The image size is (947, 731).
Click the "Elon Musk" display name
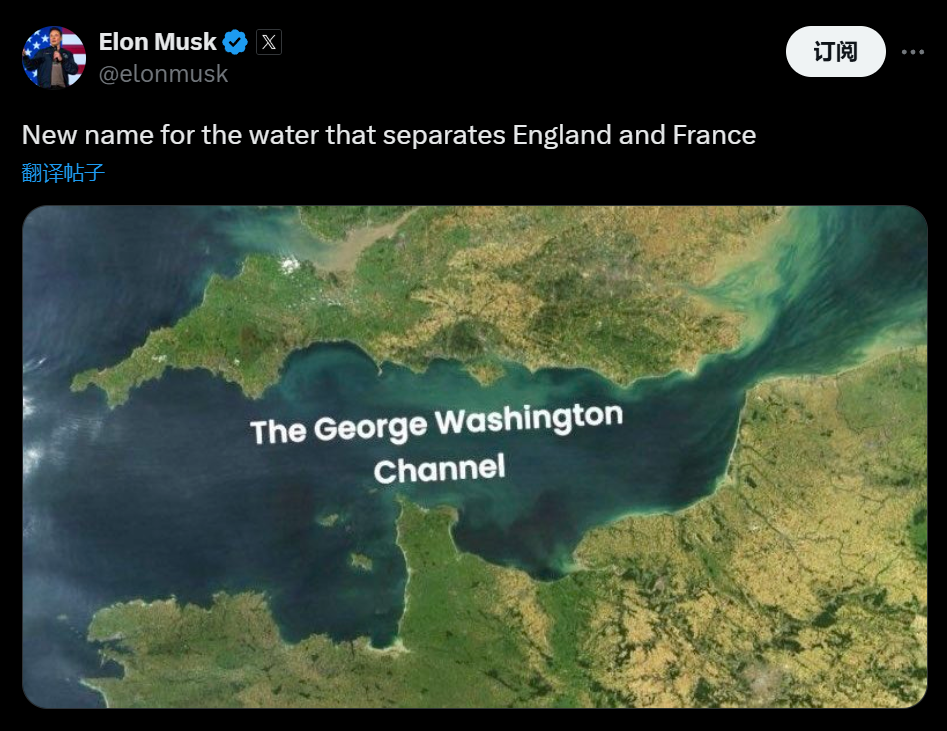[x=157, y=42]
